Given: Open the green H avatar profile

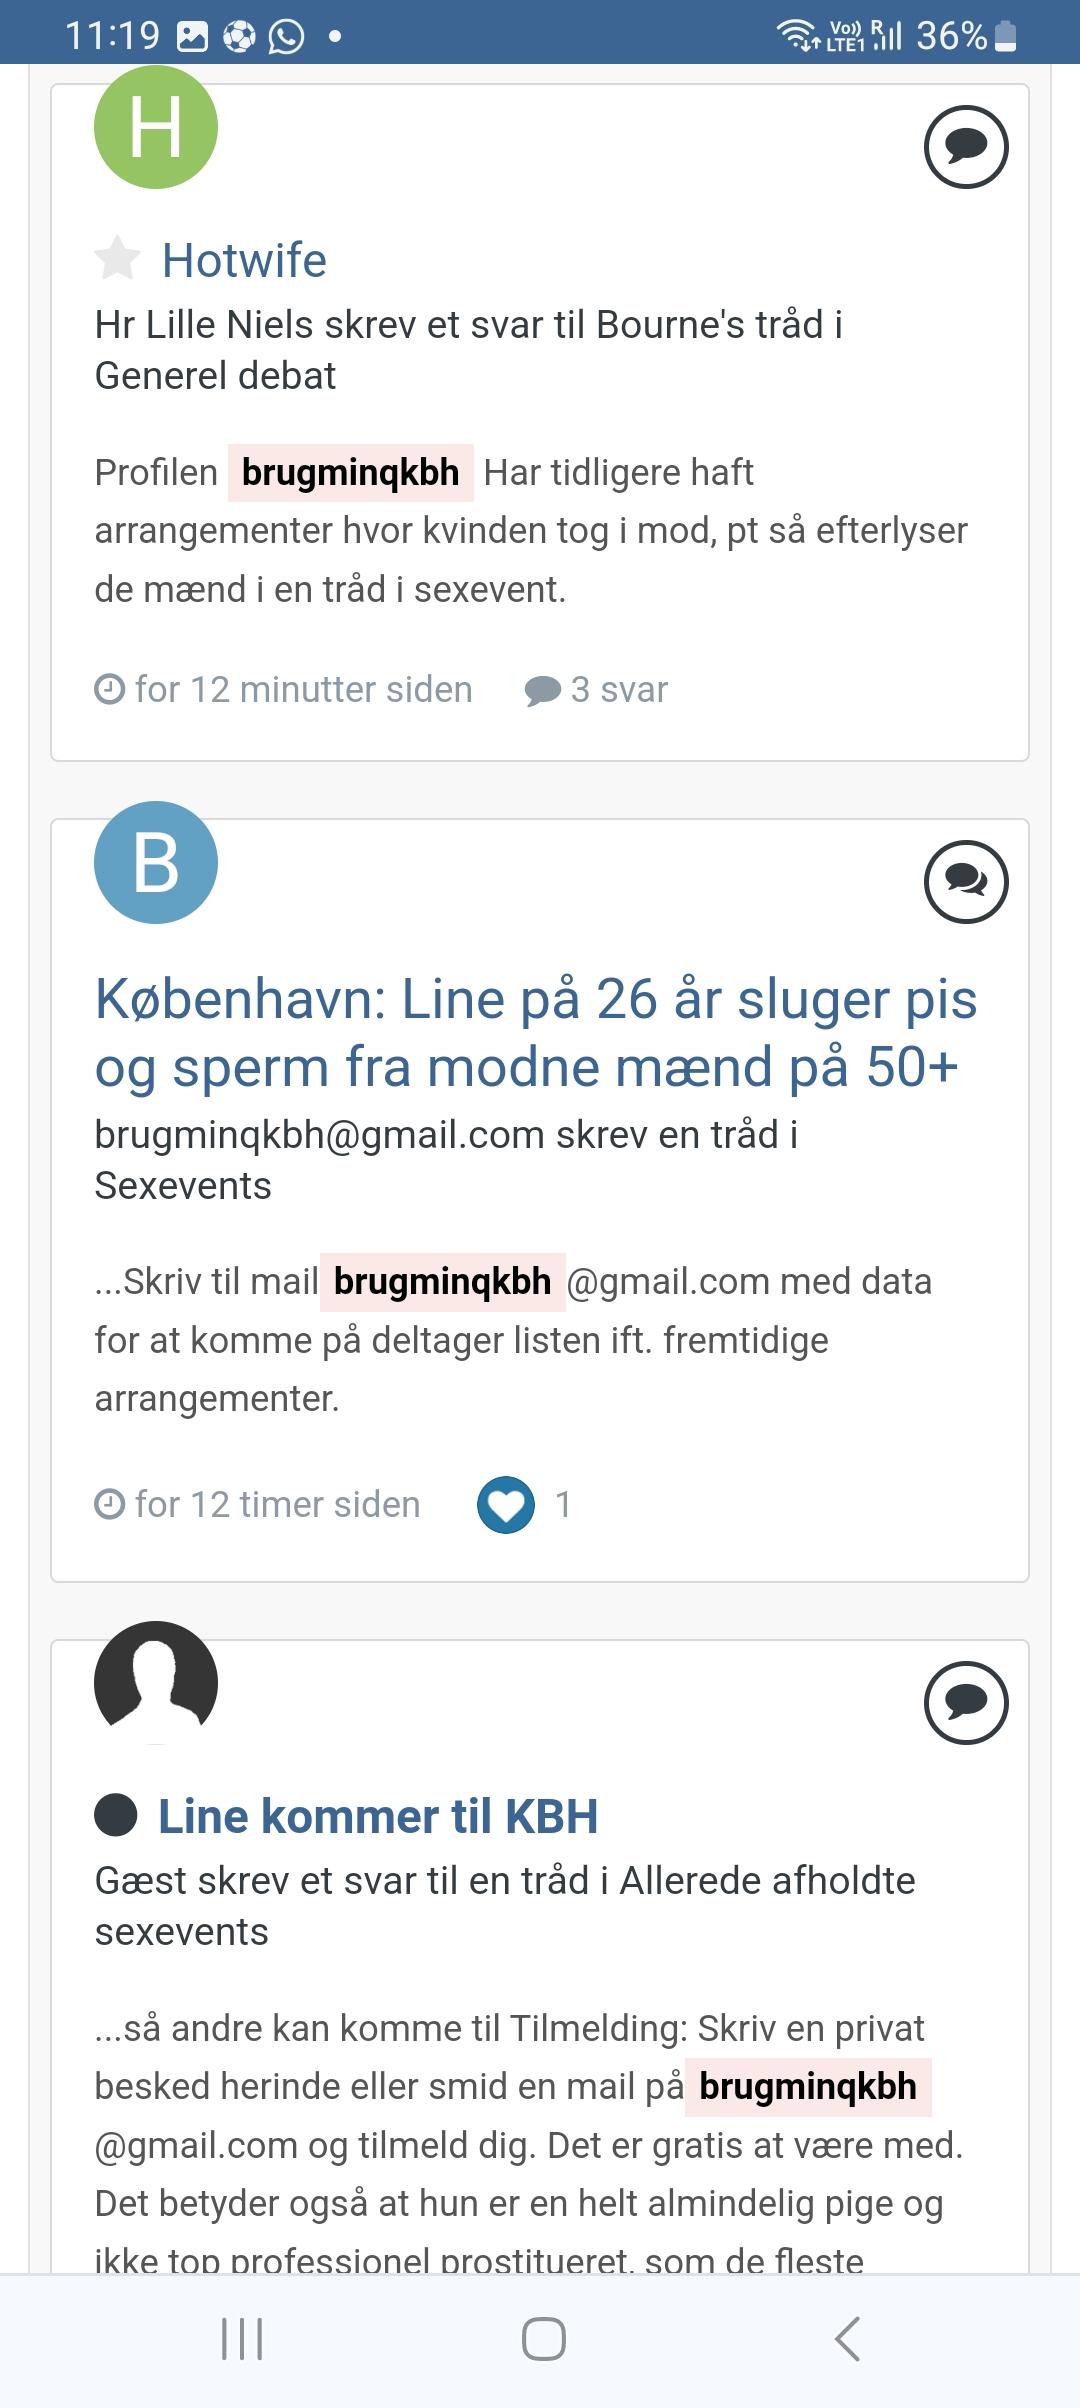Looking at the screenshot, I should [x=156, y=126].
